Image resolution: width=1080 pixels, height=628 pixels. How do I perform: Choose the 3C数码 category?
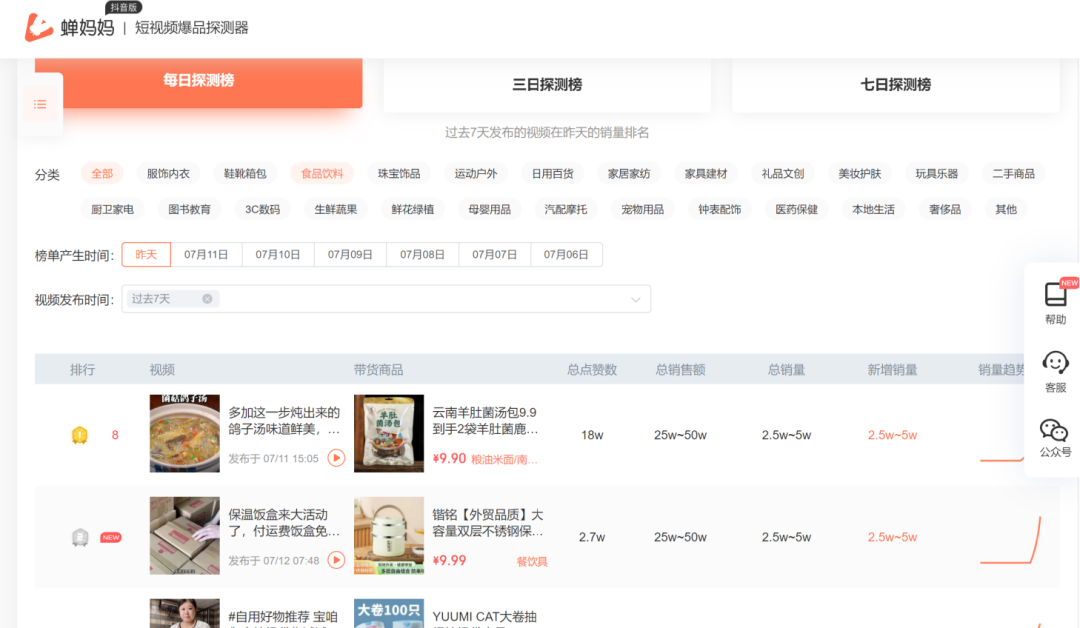262,209
